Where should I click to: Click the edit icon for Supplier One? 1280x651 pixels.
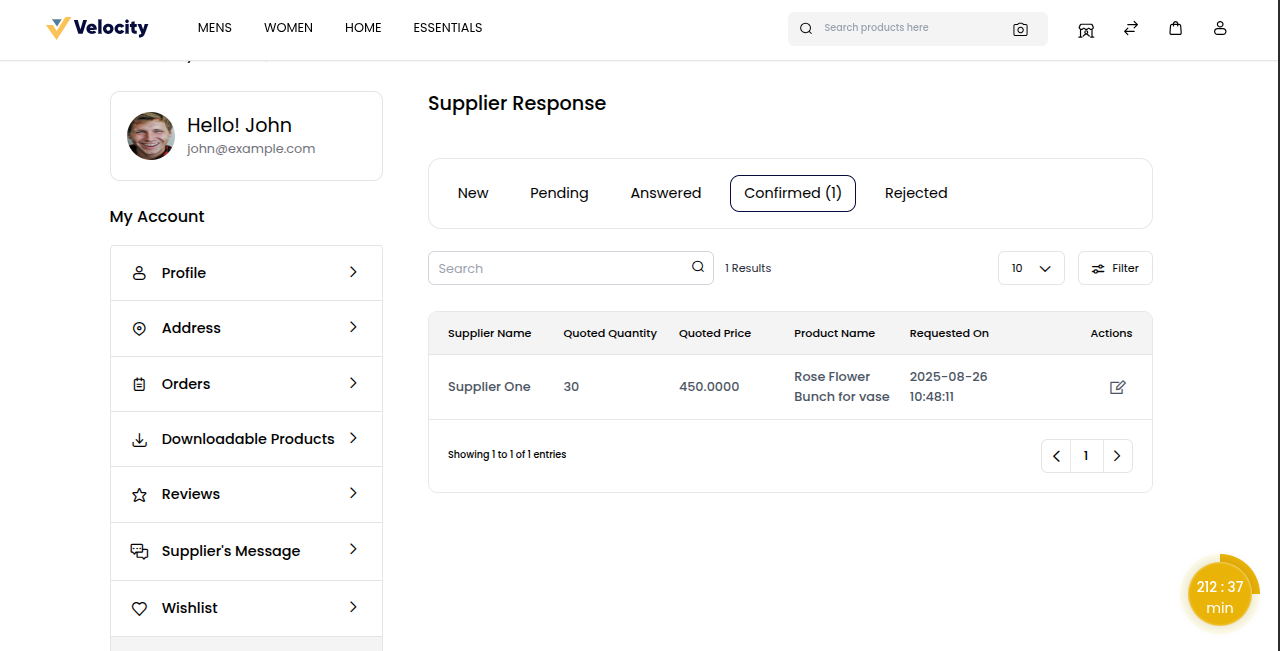[x=1118, y=387]
